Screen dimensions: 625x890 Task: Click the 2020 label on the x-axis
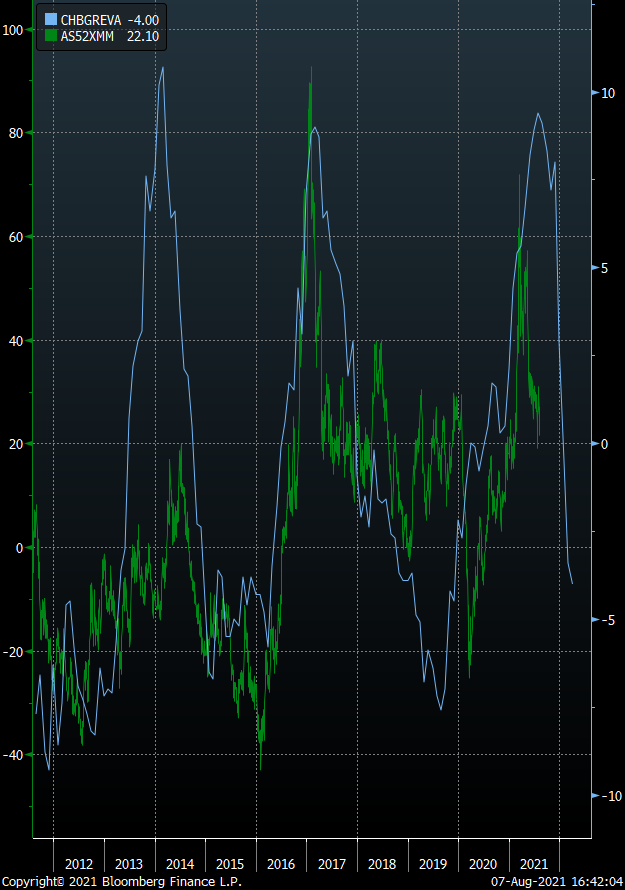click(483, 864)
